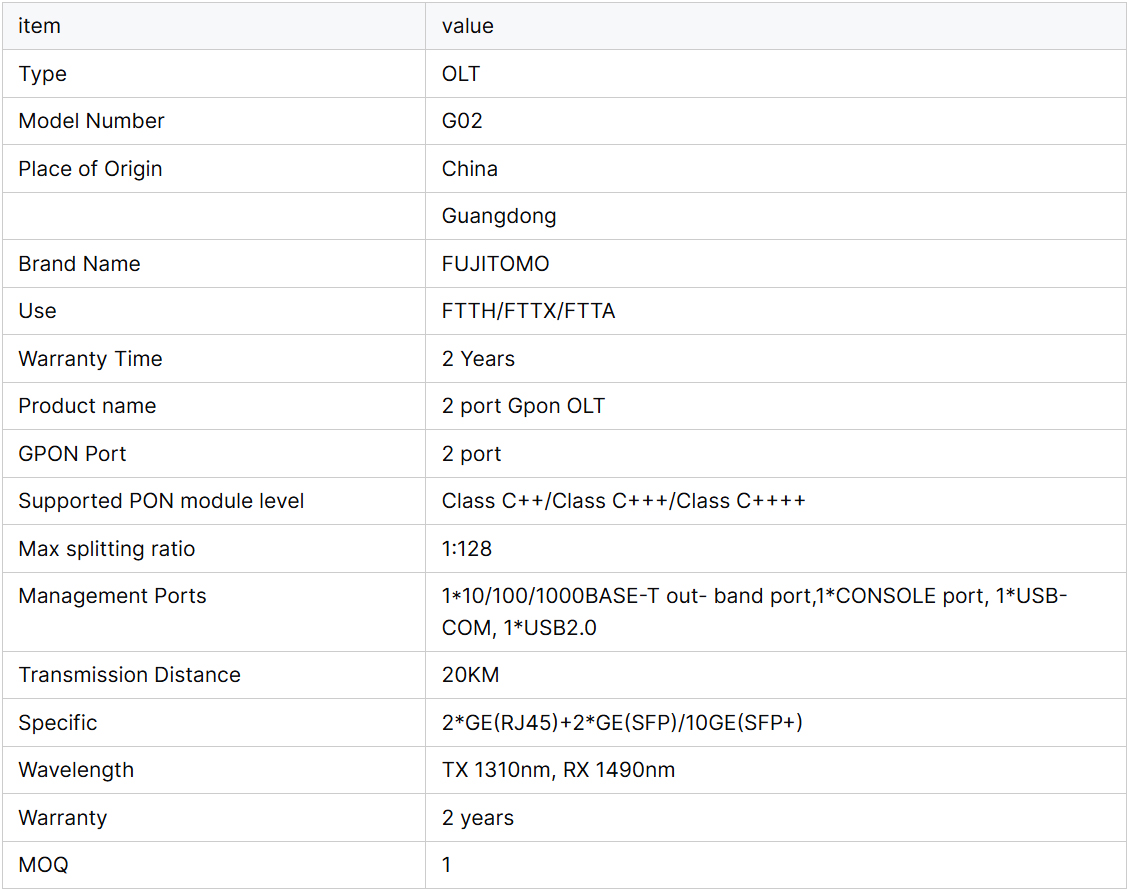The width and height of the screenshot is (1129, 890).
Task: Click the MOQ label
Action: pos(43,865)
